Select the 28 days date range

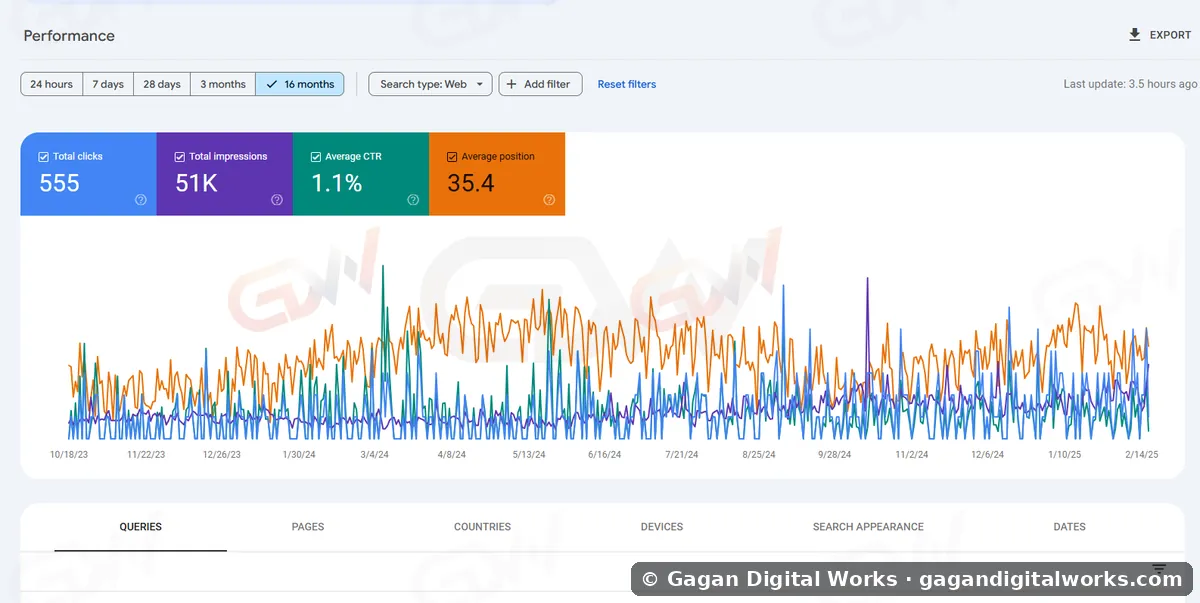(162, 84)
